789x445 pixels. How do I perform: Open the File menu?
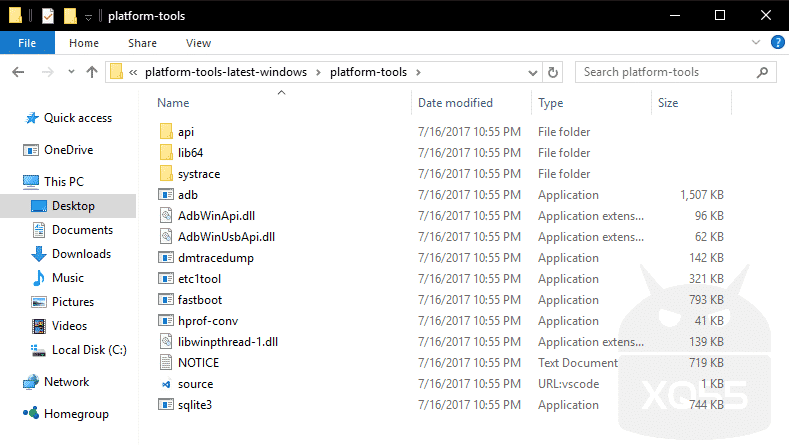click(x=27, y=43)
